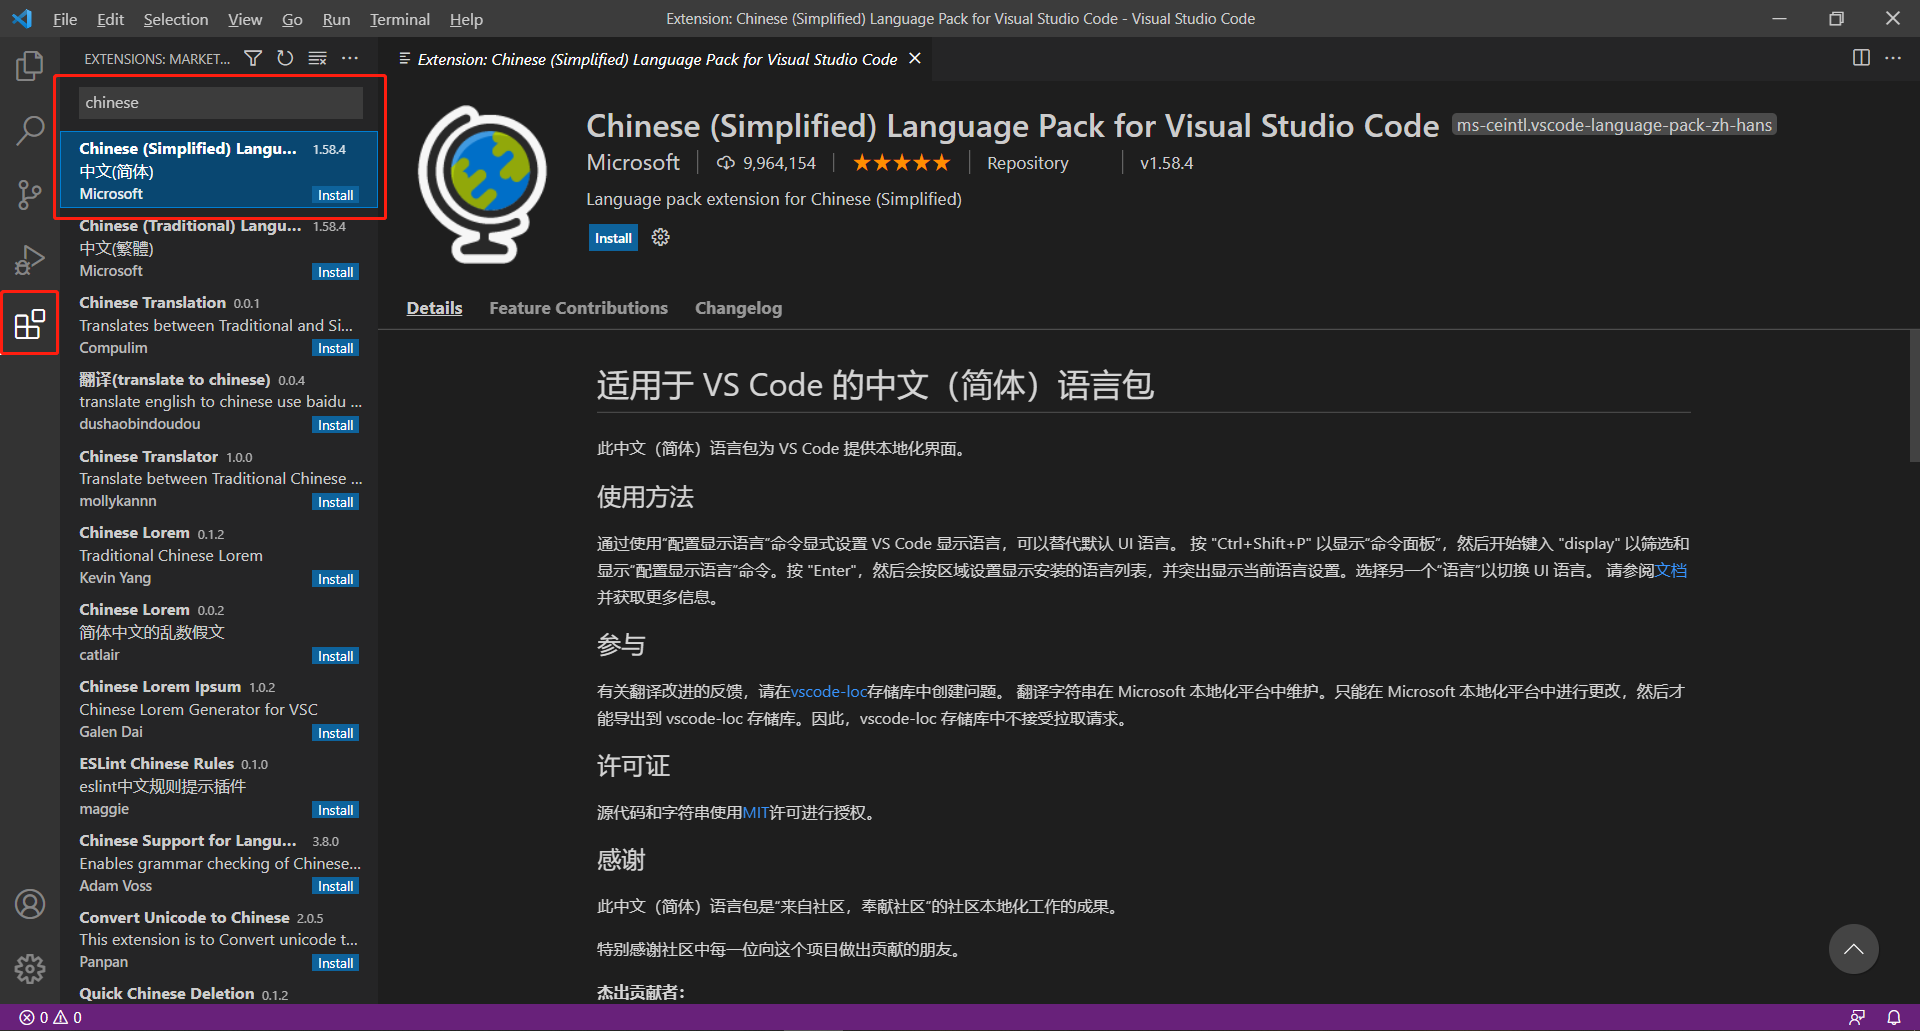This screenshot has height=1031, width=1920.
Task: Open the Source Control view
Action: [29, 194]
